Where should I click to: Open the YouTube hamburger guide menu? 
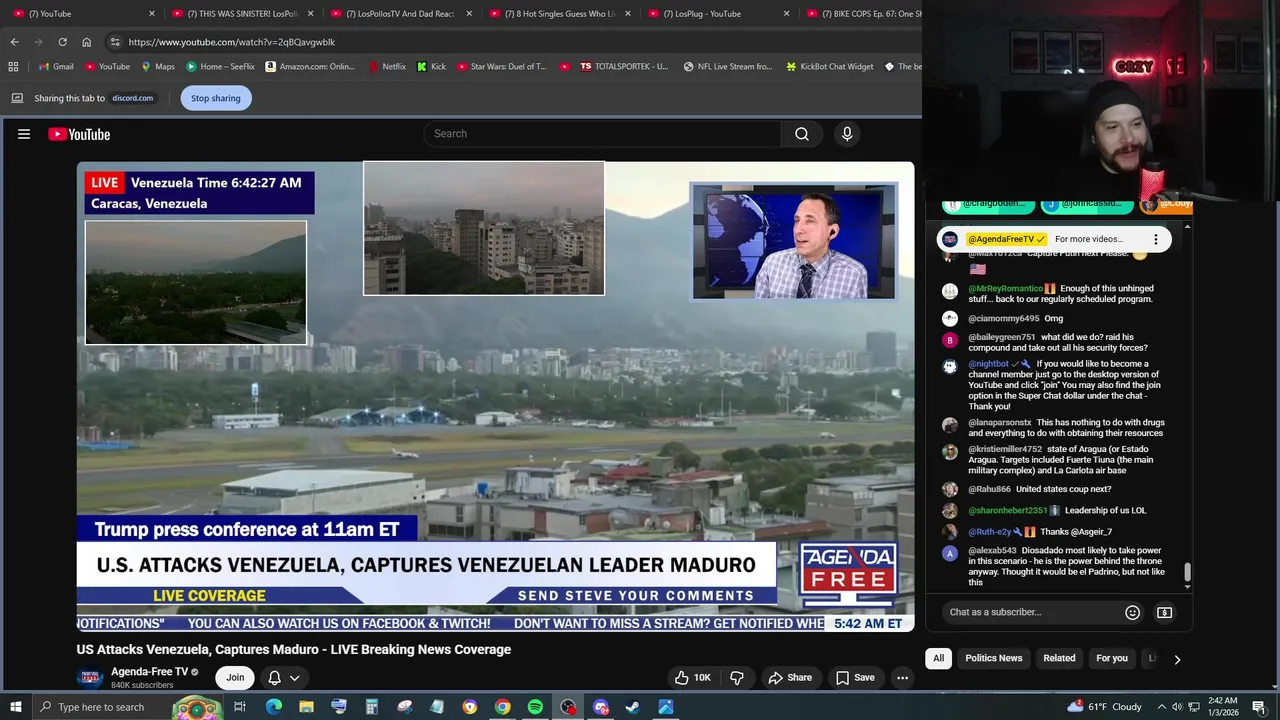coord(24,134)
